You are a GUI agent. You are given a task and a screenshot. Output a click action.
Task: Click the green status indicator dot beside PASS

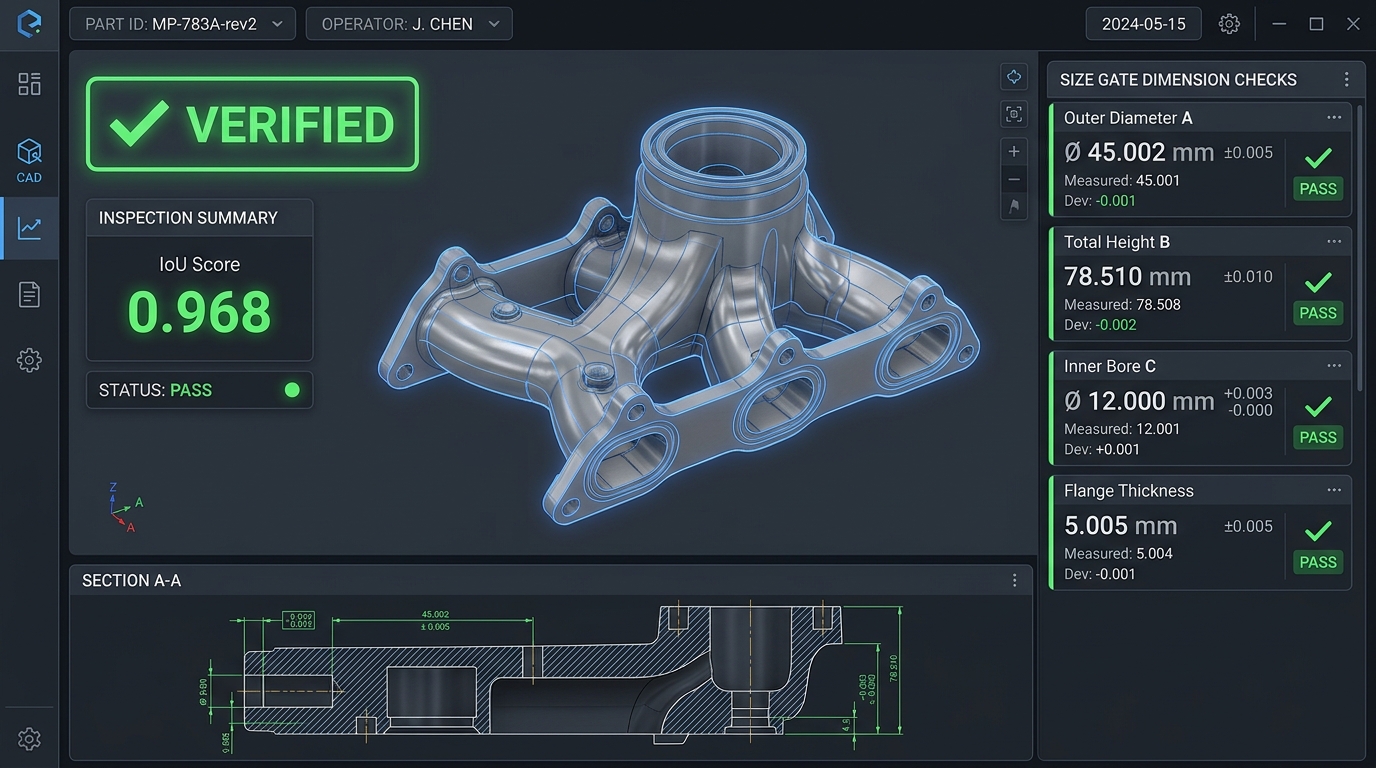292,390
